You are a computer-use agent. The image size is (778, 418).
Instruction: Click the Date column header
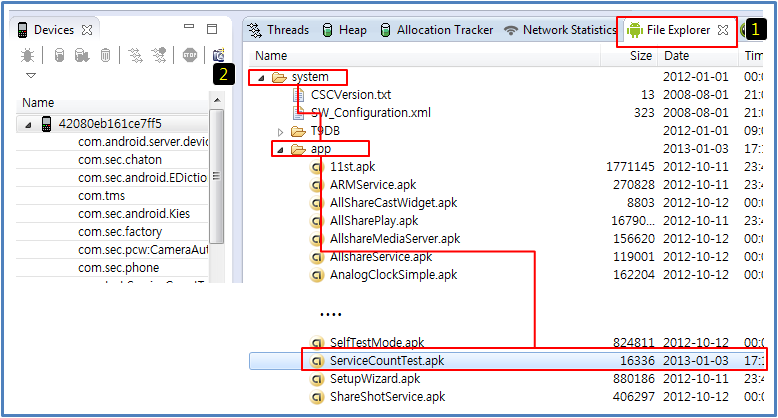coord(698,56)
